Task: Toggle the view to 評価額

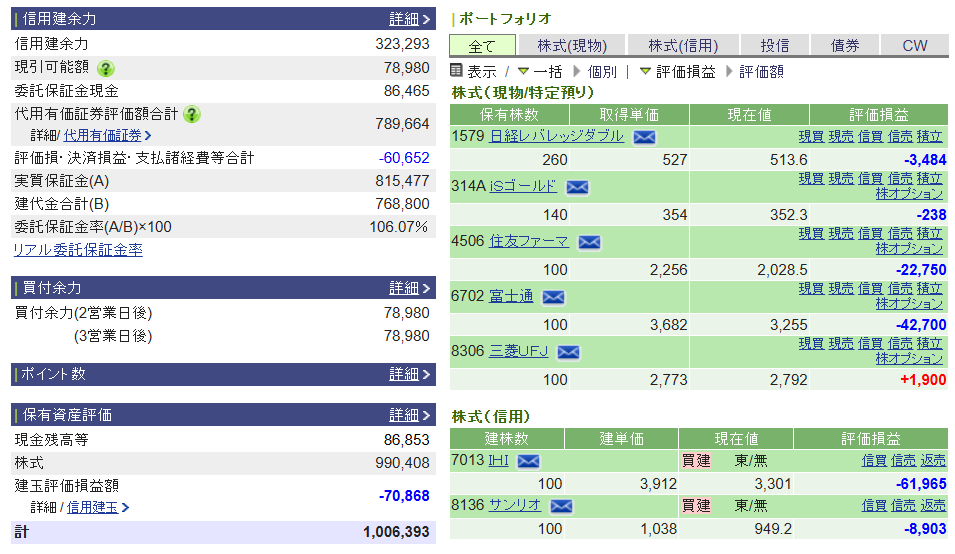Action: pyautogui.click(x=760, y=72)
